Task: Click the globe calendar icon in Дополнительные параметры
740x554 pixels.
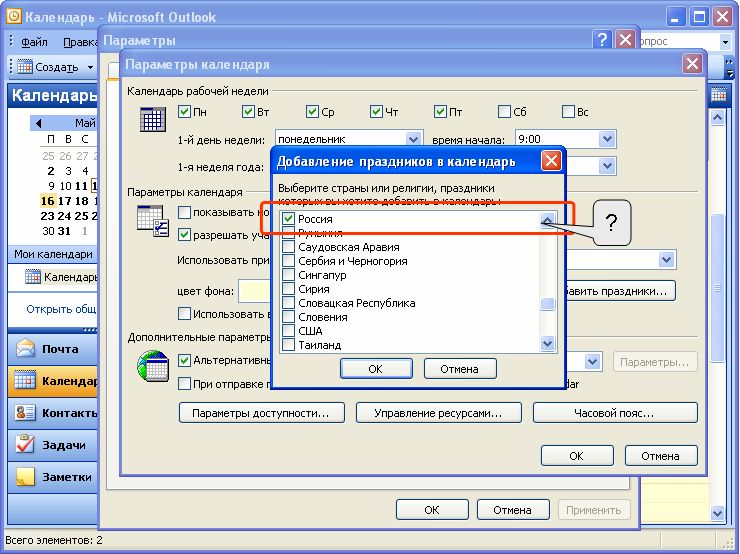Action: pyautogui.click(x=153, y=366)
